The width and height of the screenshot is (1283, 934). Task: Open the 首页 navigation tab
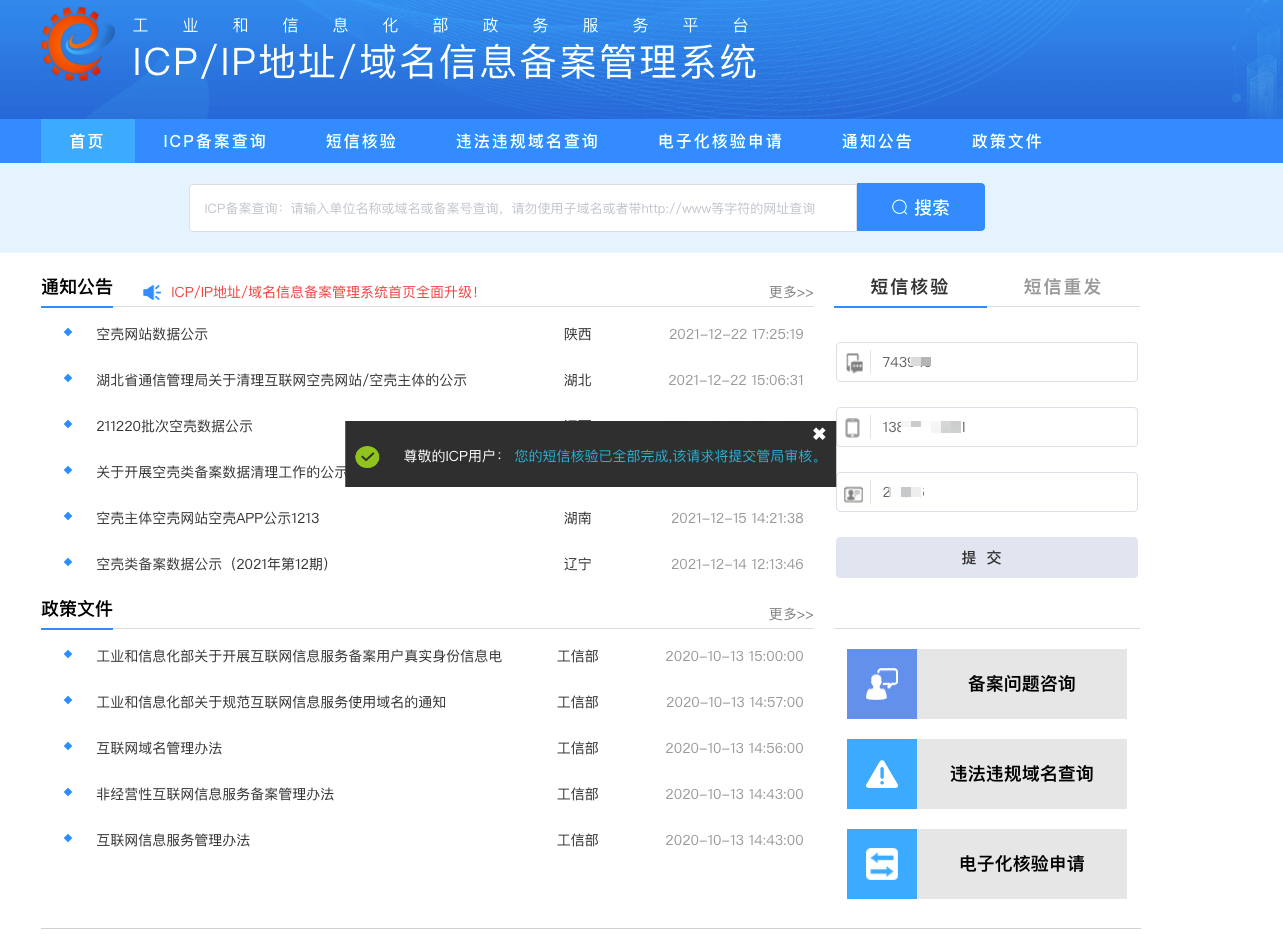(87, 141)
